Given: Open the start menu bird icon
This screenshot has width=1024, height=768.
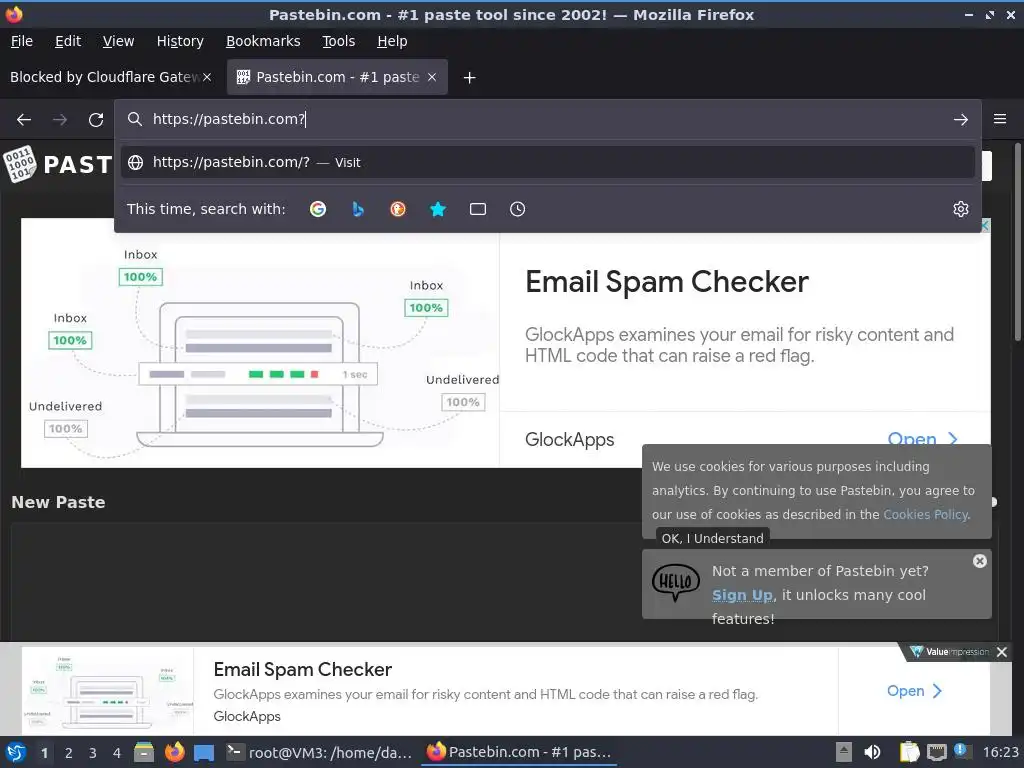Looking at the screenshot, I should pyautogui.click(x=16, y=752).
